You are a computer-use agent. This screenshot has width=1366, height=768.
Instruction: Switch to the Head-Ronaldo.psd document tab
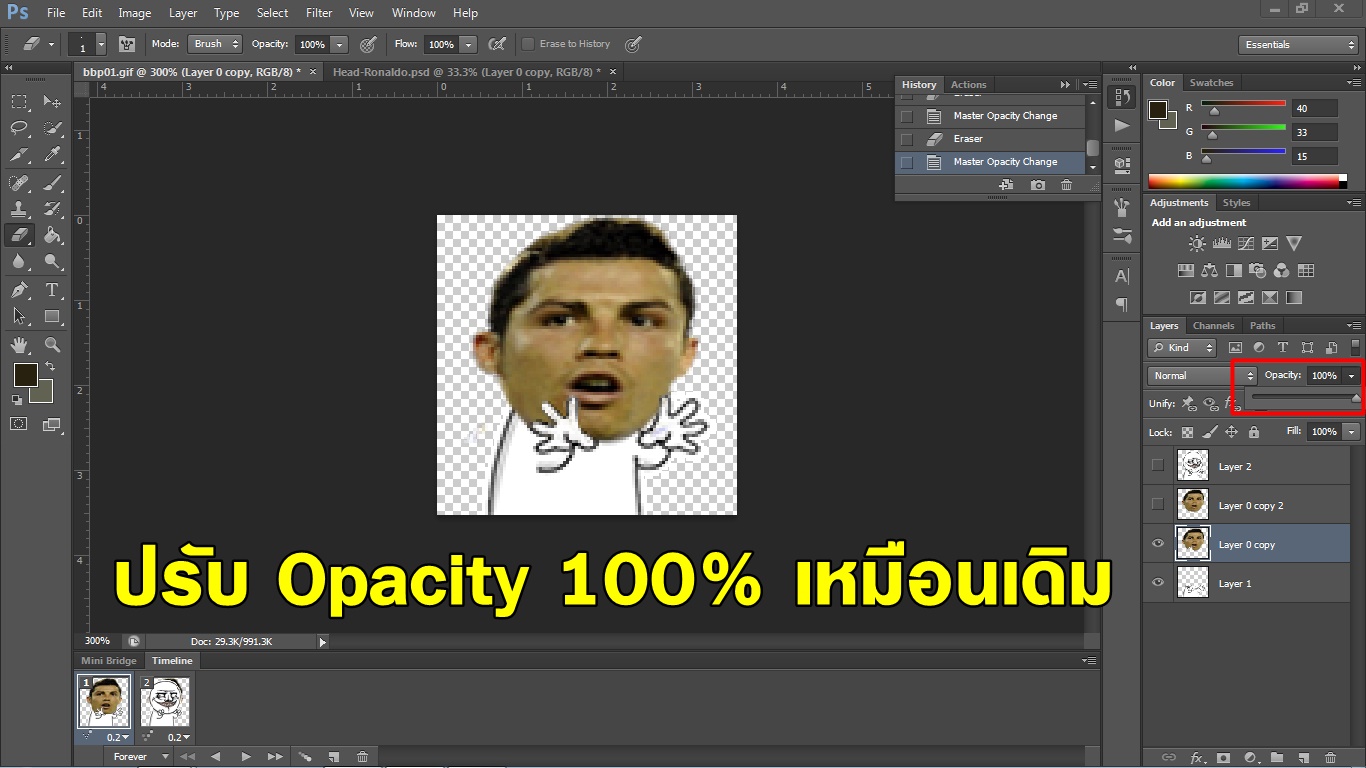click(466, 72)
